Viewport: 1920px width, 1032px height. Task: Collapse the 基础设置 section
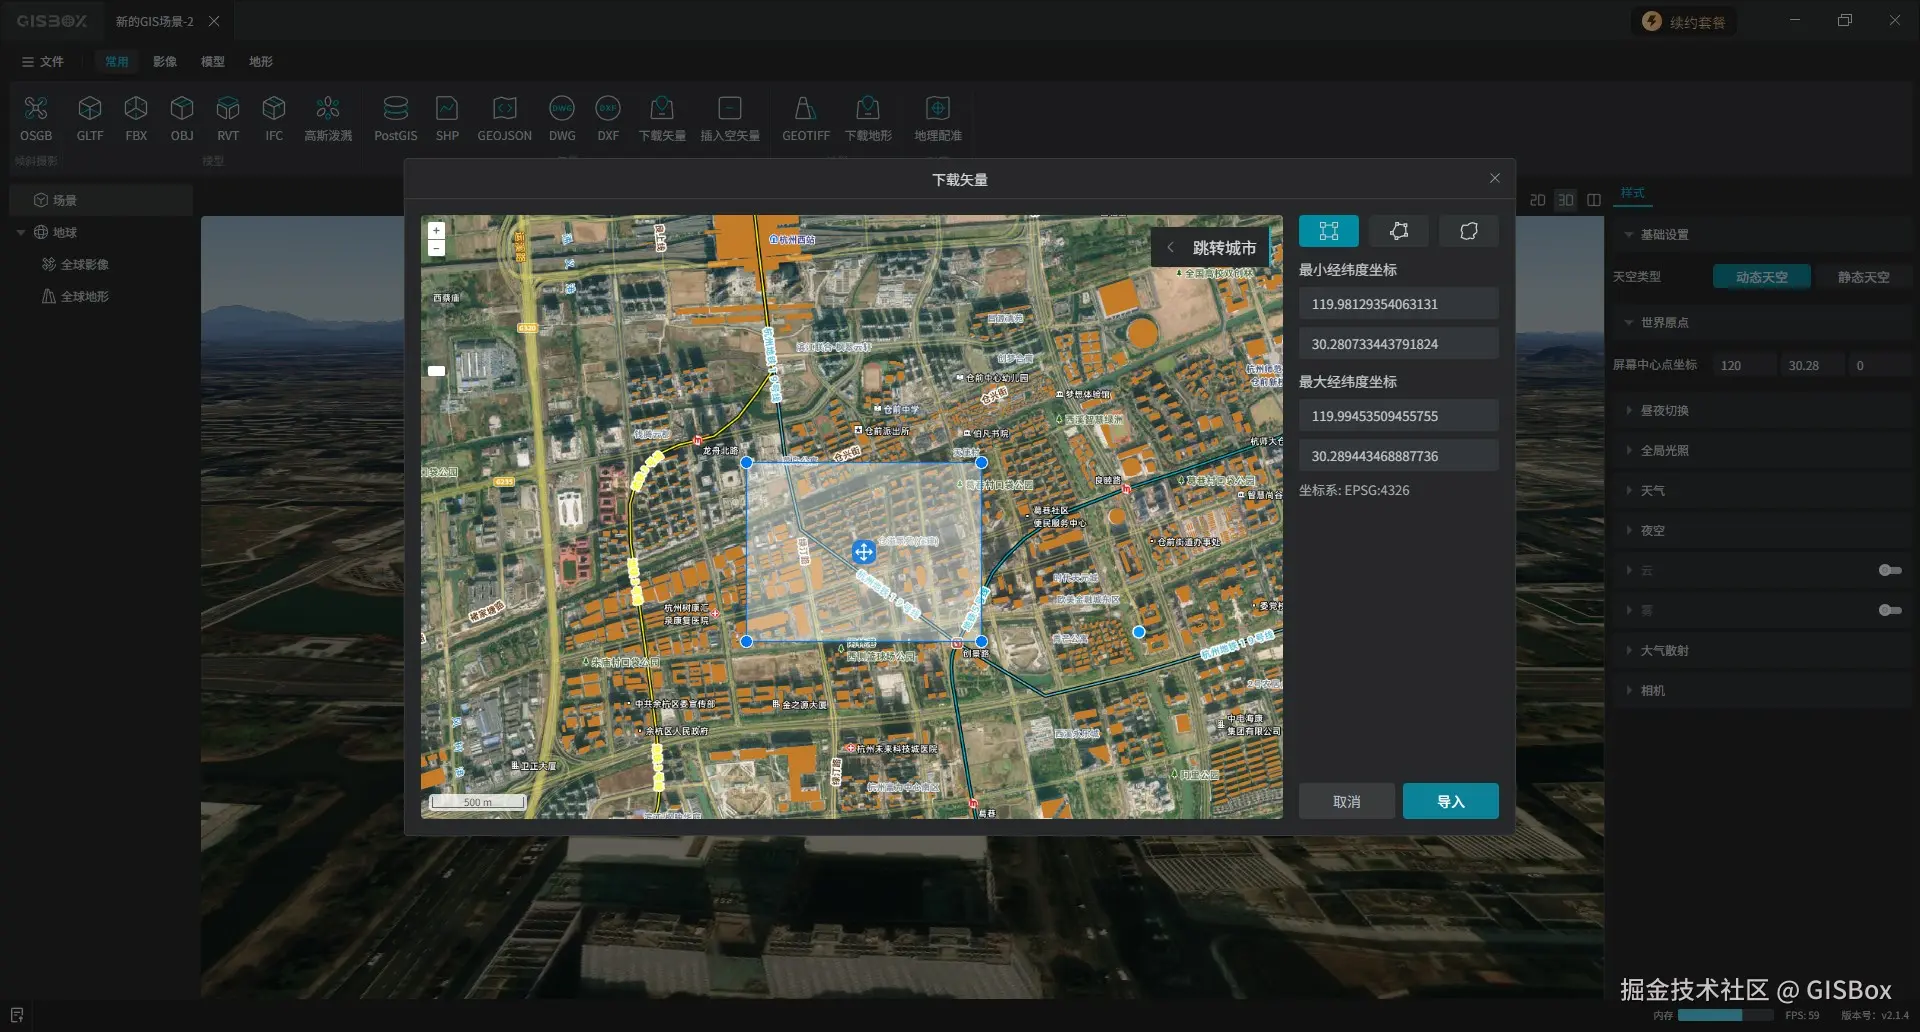1629,235
